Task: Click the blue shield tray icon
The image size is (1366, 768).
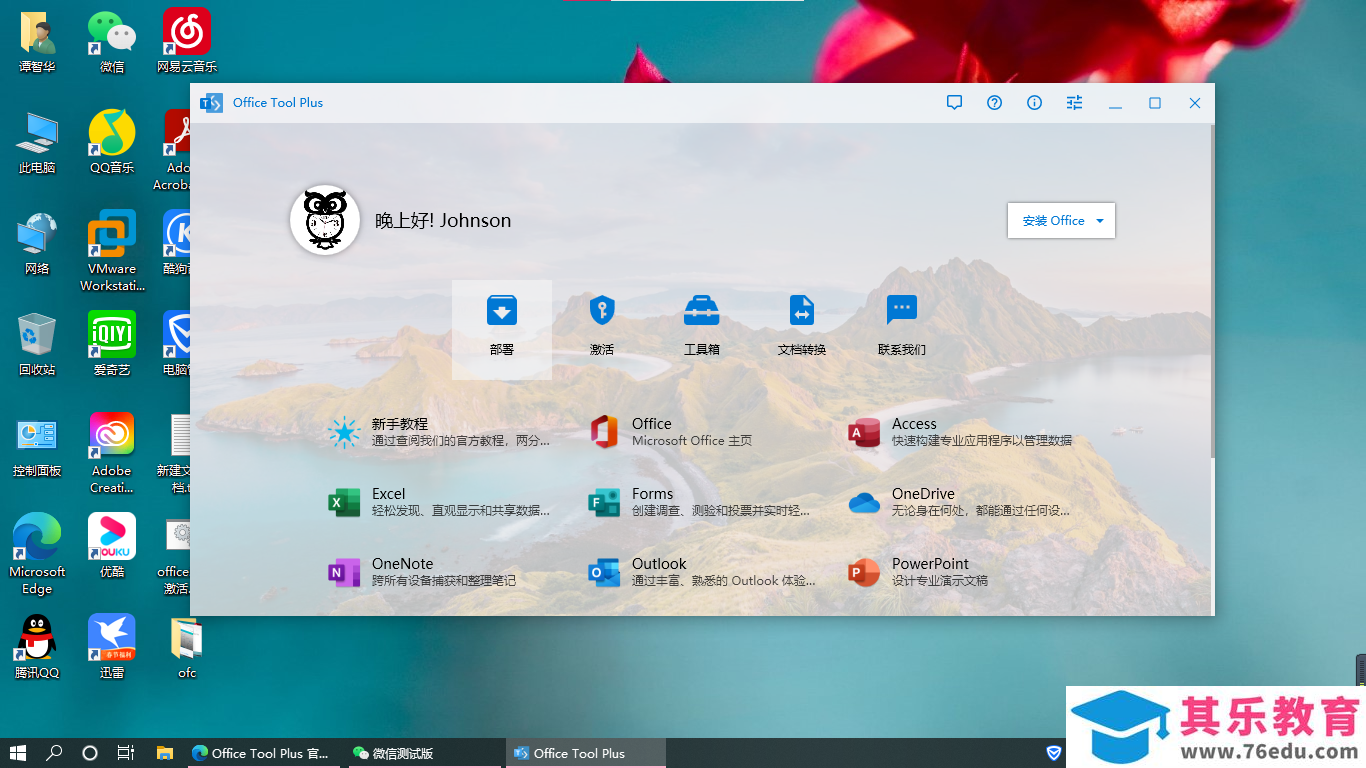Action: (1054, 753)
